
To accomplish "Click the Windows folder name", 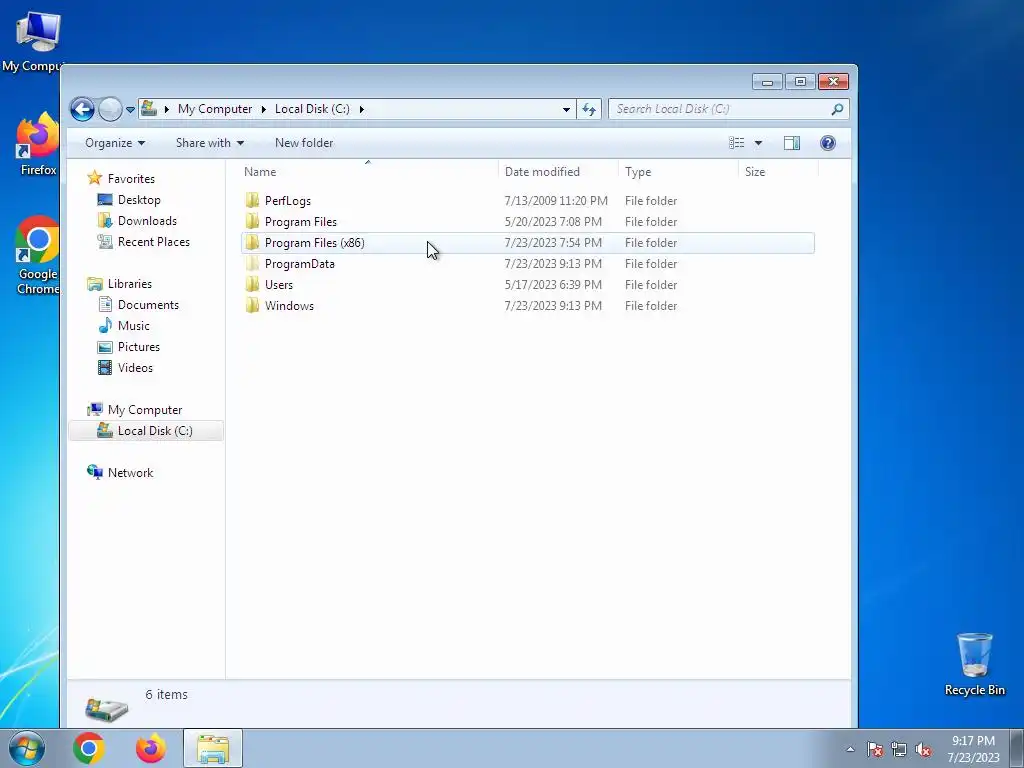I will (289, 306).
